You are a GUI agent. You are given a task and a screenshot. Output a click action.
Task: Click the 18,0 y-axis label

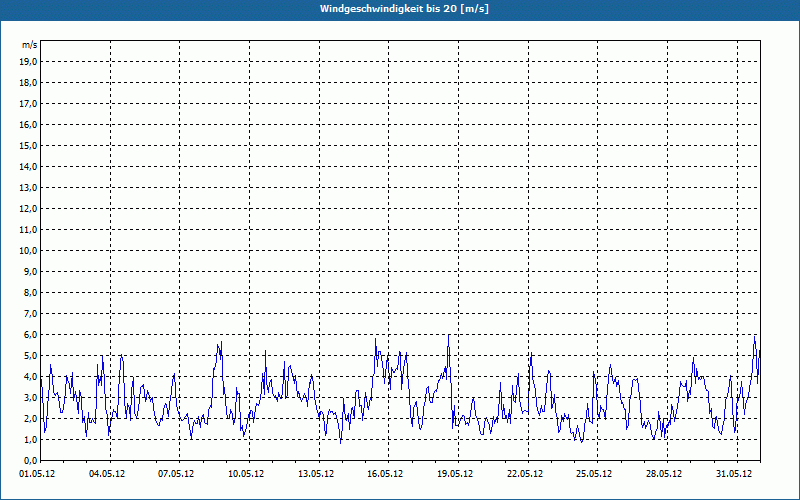[x=28, y=83]
